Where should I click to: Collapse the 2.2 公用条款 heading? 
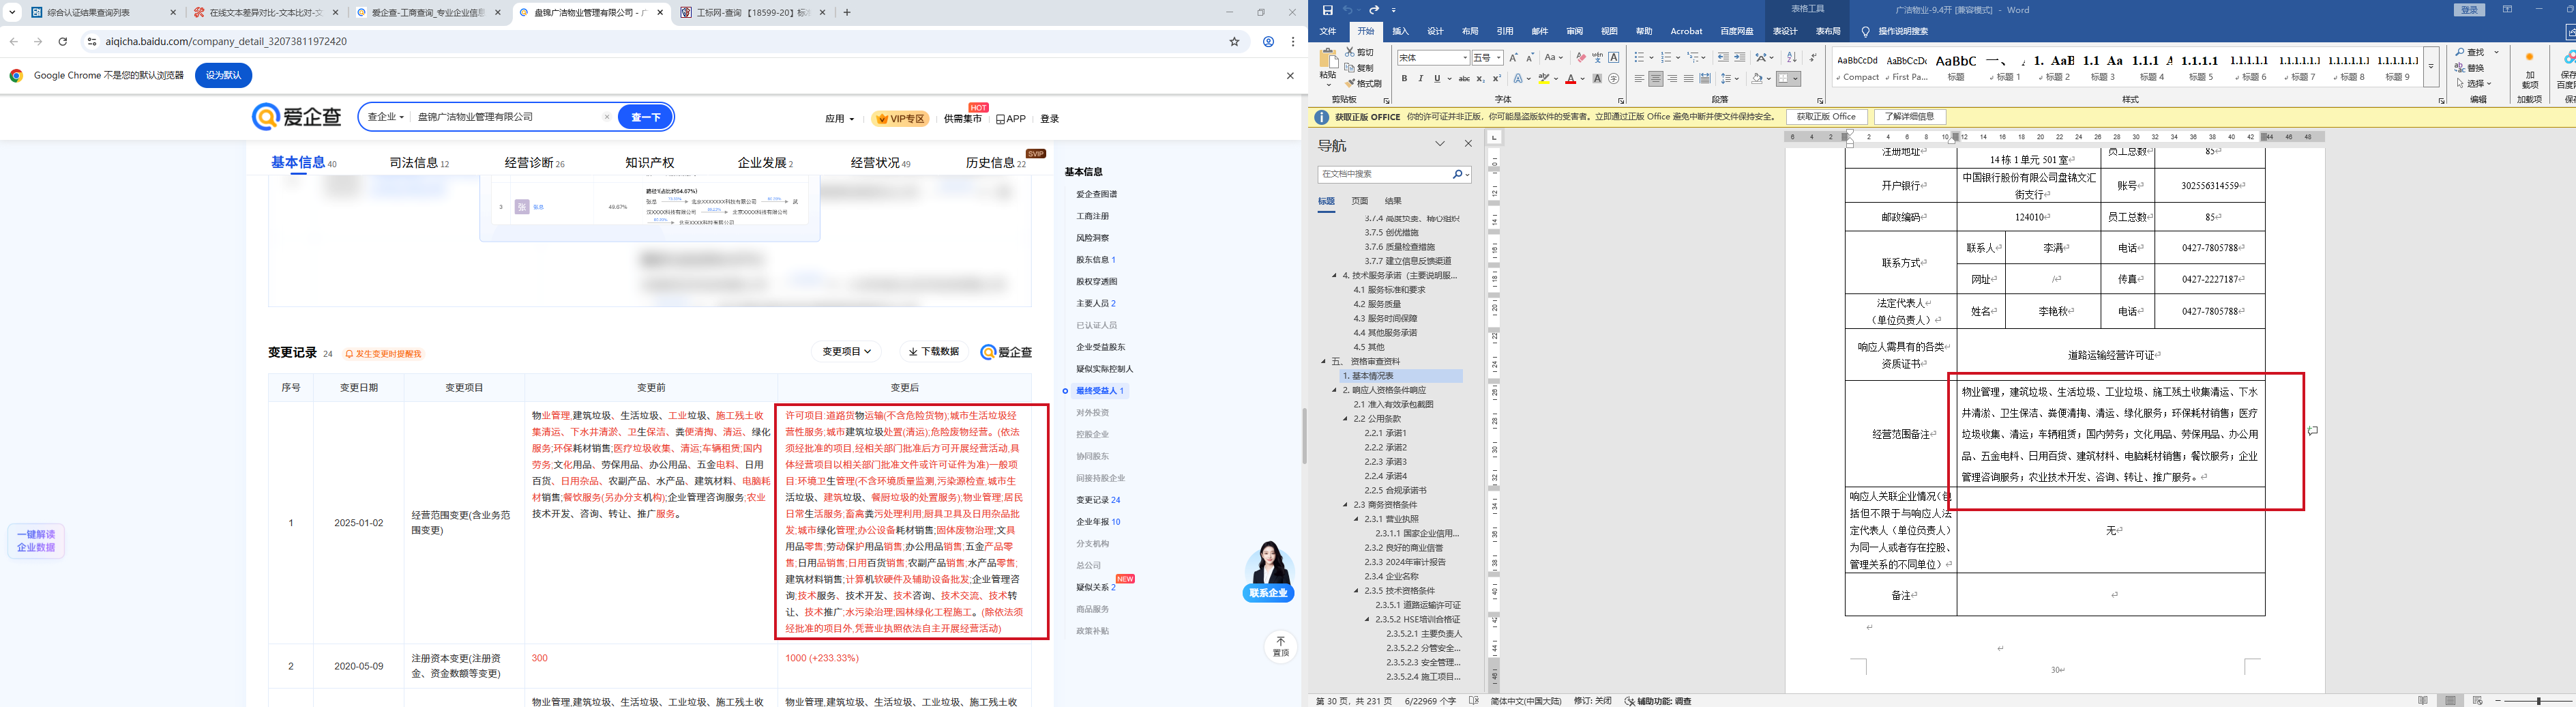(1346, 419)
